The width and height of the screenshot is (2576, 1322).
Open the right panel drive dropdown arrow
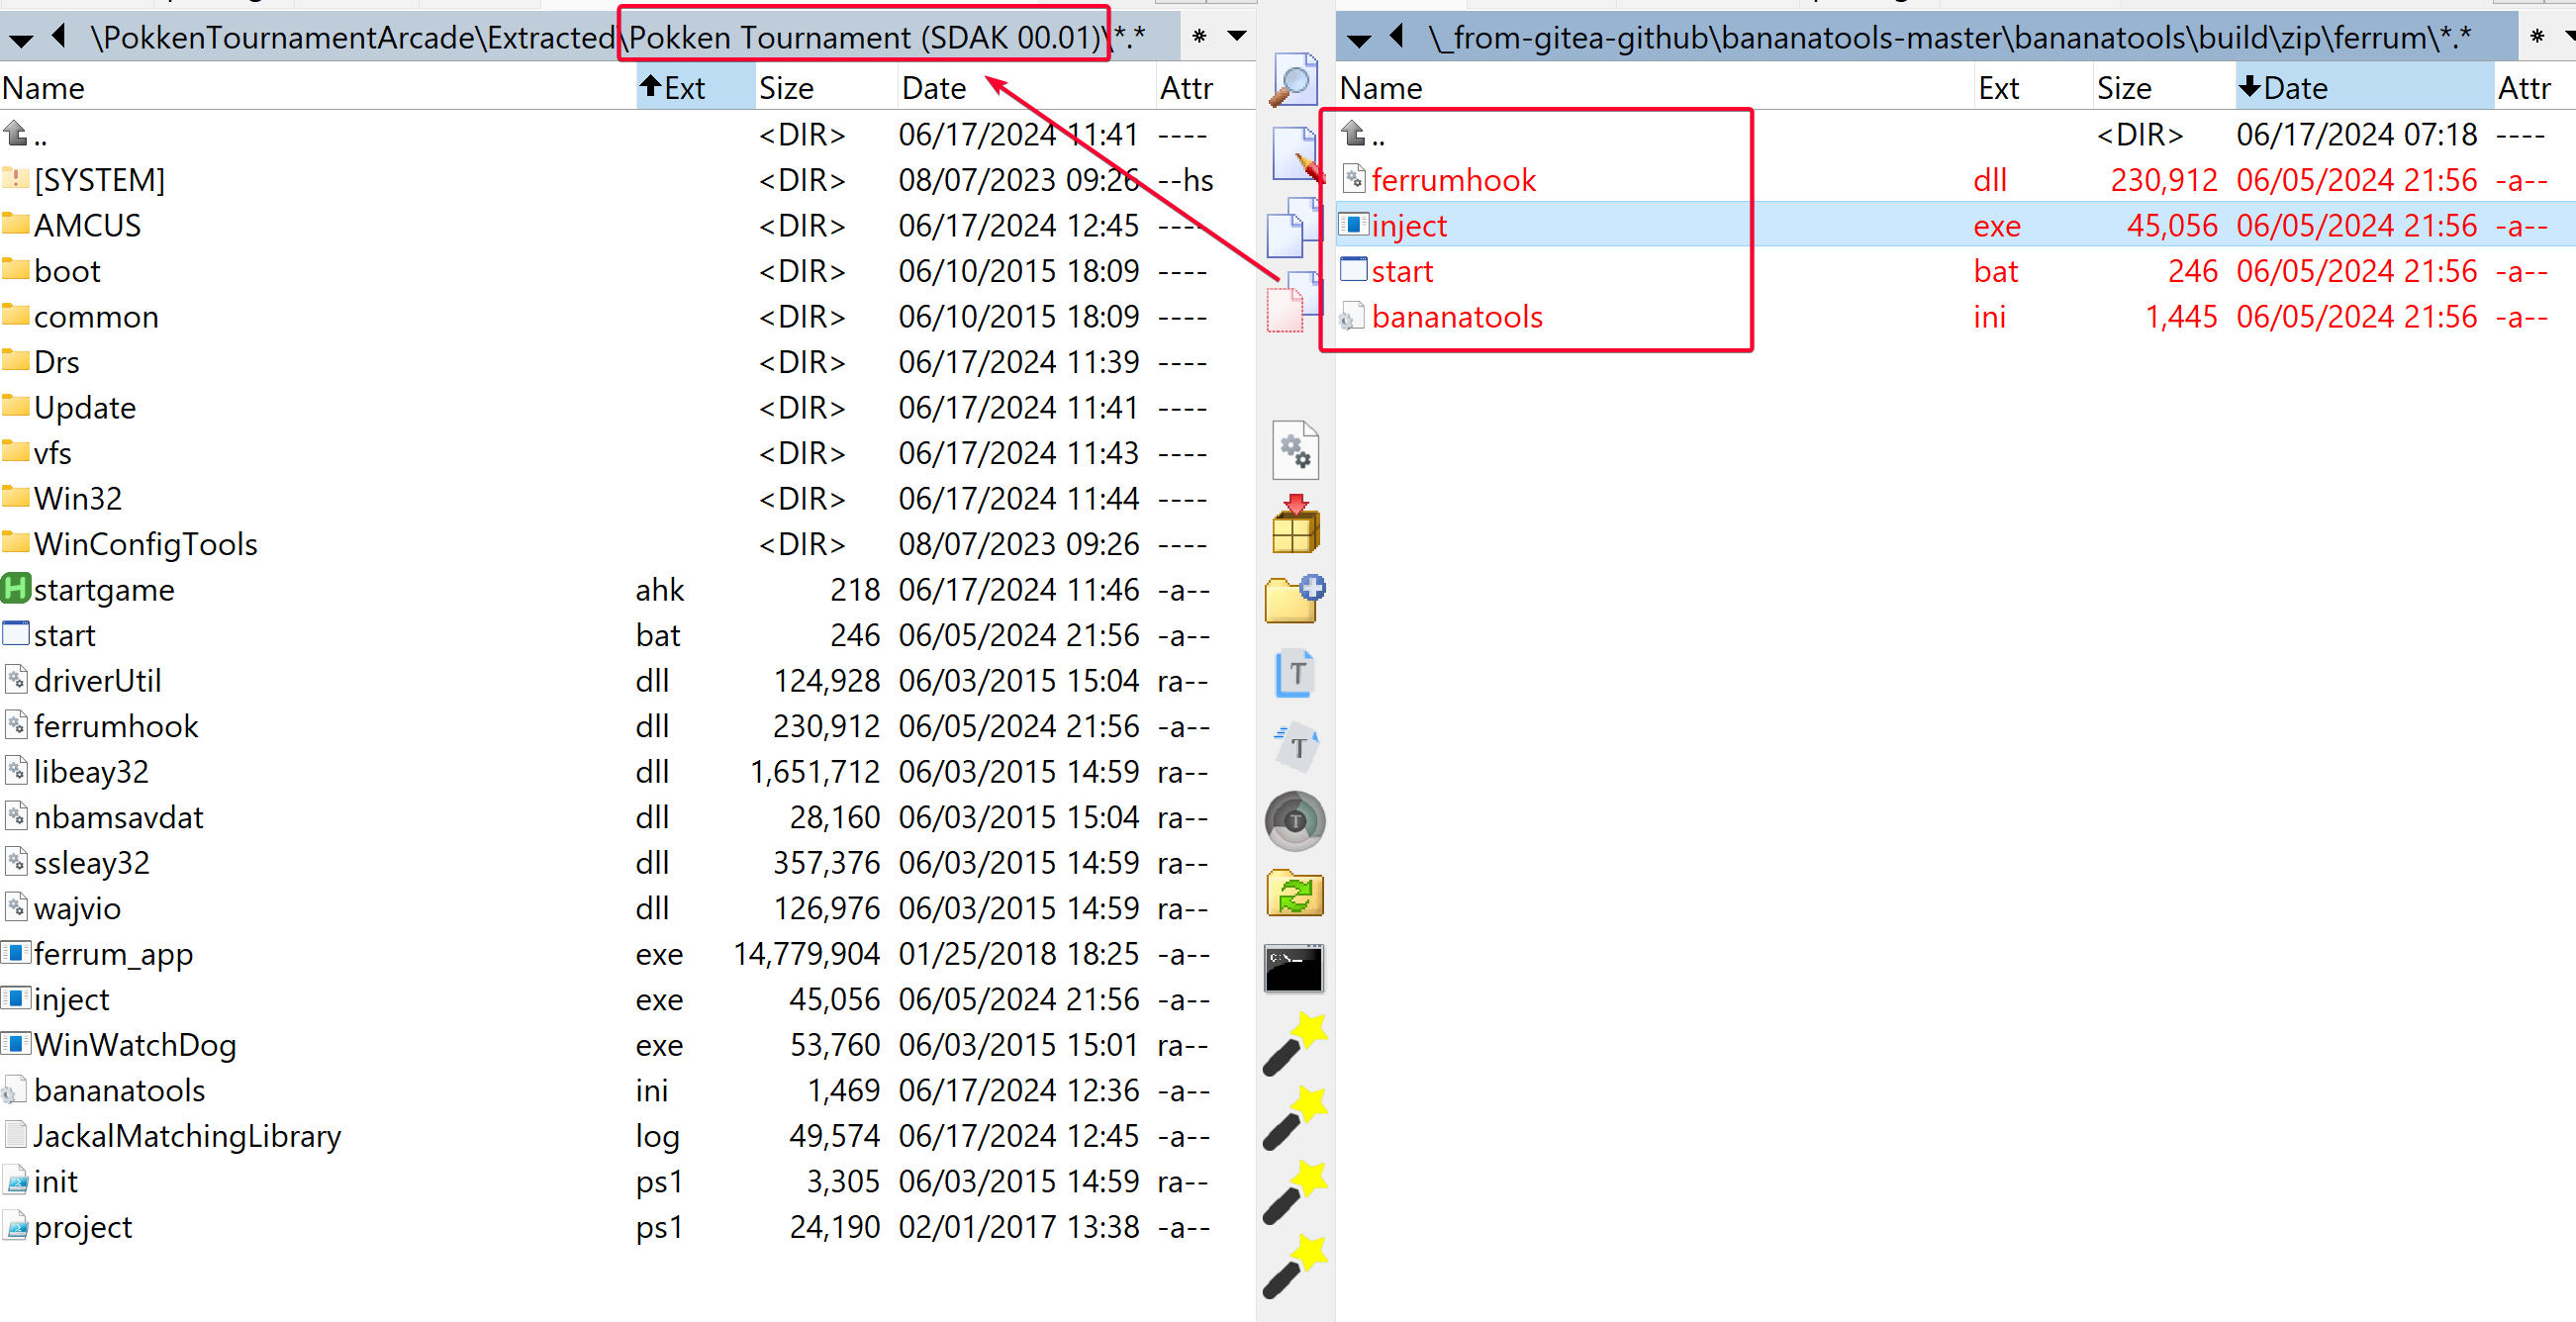[x=1357, y=40]
